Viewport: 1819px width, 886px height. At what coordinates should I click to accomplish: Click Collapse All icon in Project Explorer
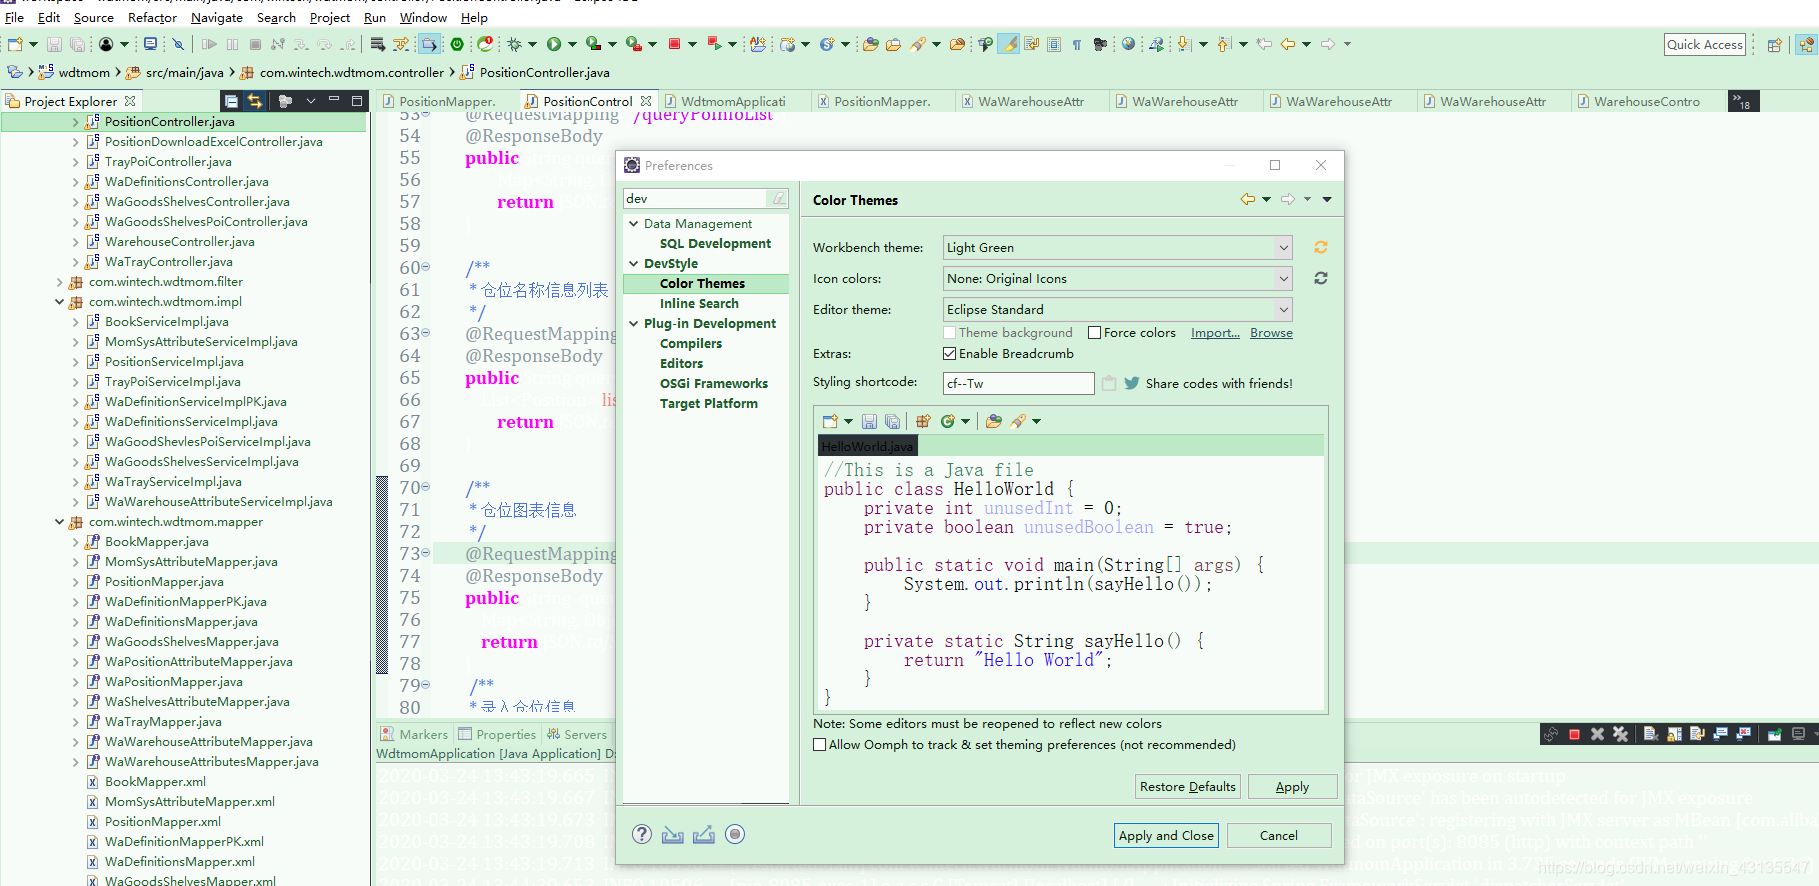coord(231,101)
